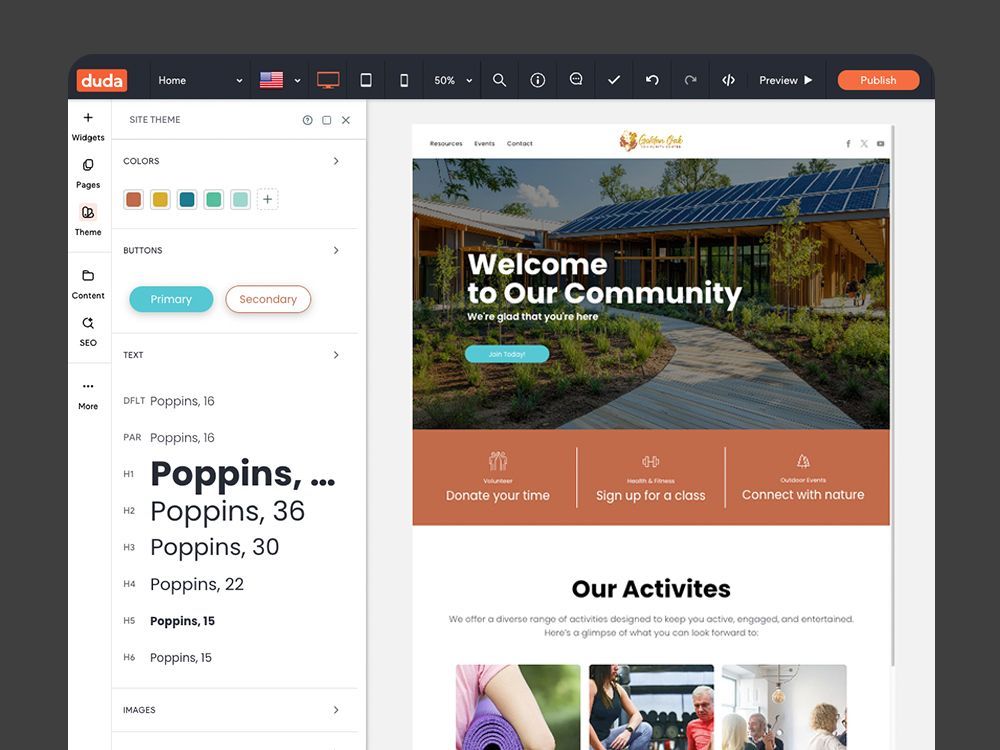
Task: Switch to tablet view icon
Action: 366,80
